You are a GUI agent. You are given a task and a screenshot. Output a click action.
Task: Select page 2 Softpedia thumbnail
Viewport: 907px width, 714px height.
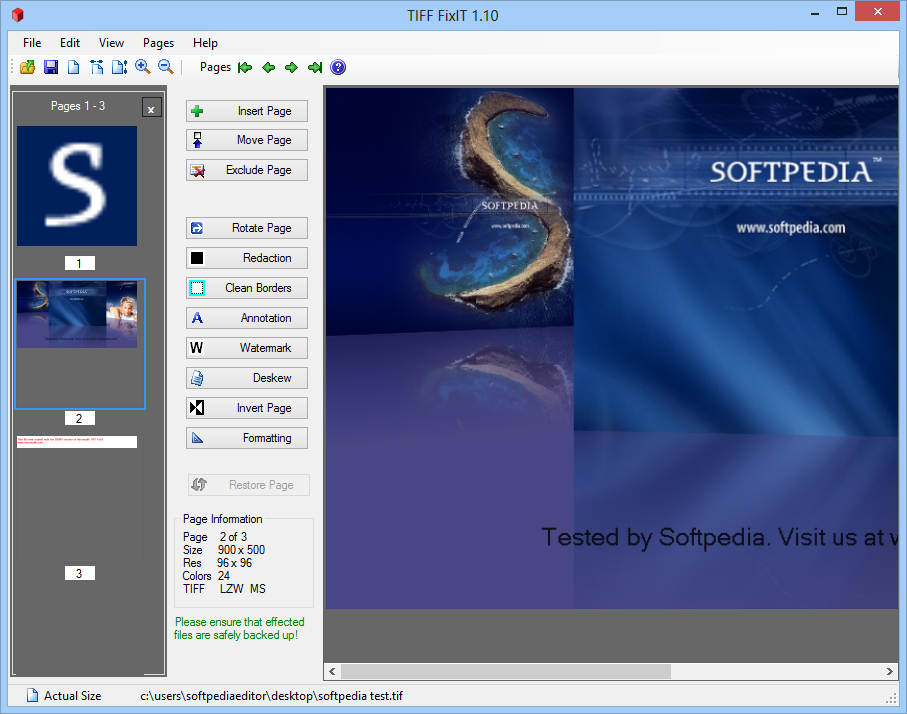click(x=77, y=314)
